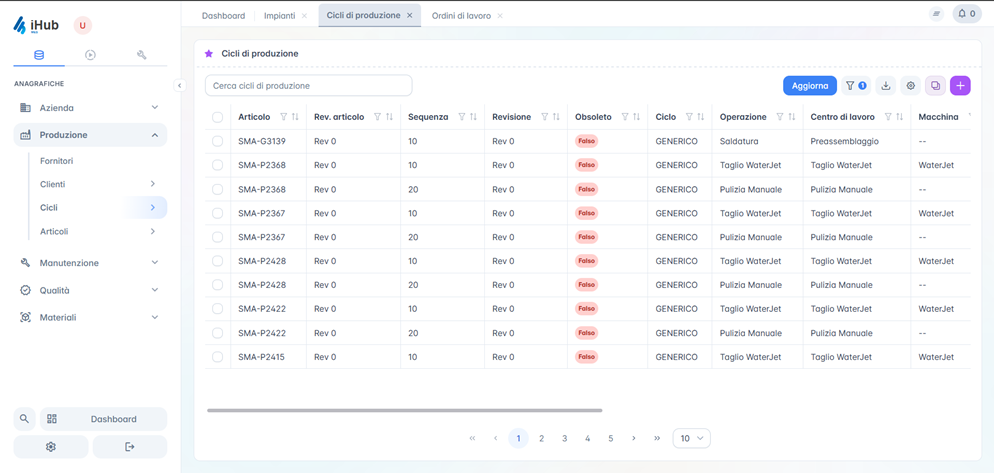
Task: Open the wrench tools sidebar tab
Action: pyautogui.click(x=141, y=55)
